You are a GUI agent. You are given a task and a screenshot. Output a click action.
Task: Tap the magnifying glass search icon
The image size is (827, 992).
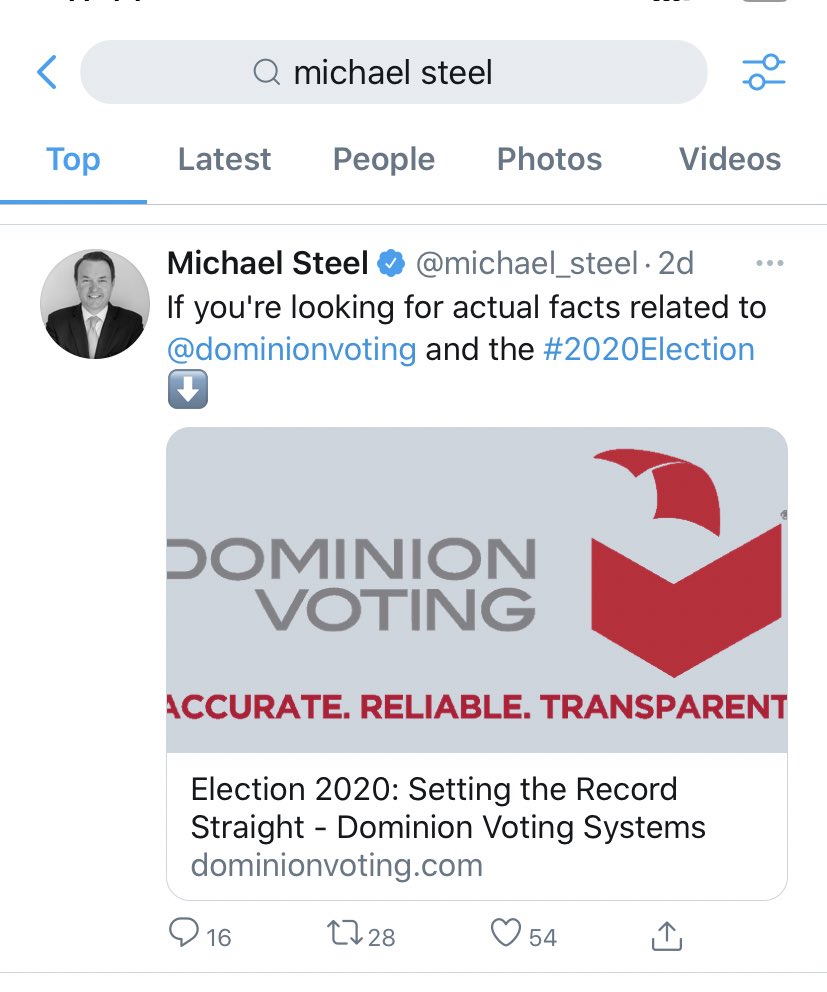pyautogui.click(x=266, y=72)
